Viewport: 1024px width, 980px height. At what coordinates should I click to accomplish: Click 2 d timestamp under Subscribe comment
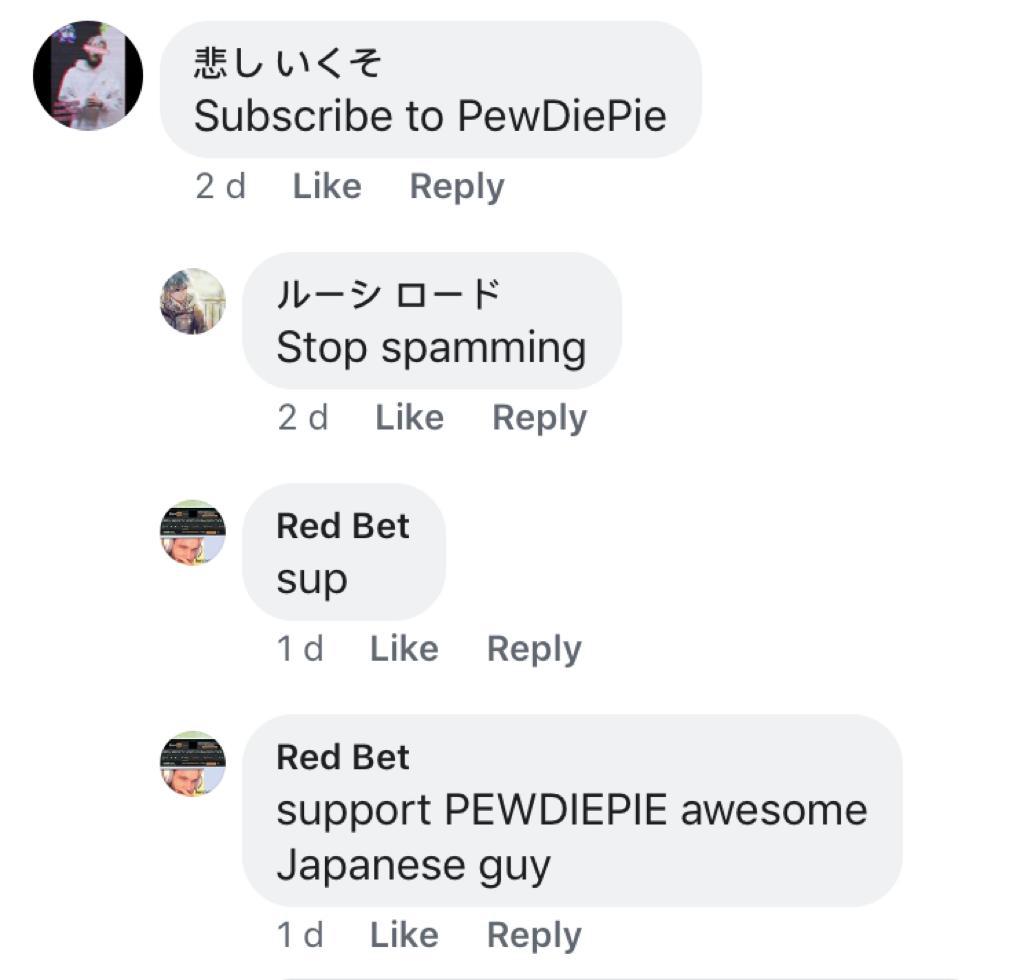pyautogui.click(x=221, y=187)
